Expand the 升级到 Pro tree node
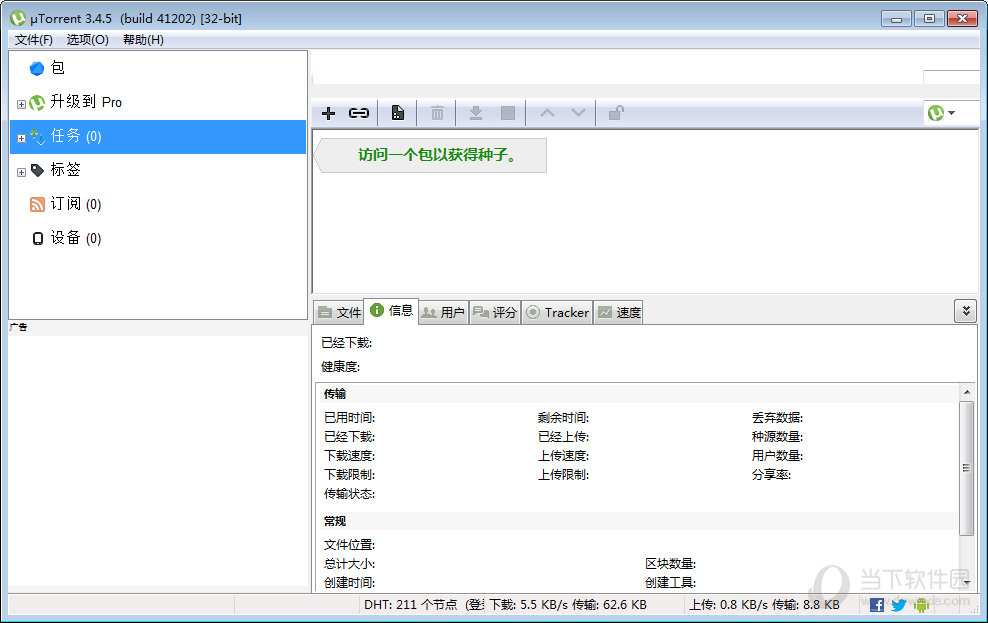 pos(21,104)
